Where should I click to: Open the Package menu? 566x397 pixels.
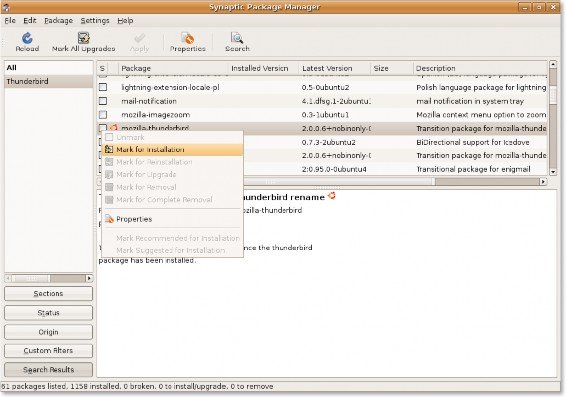point(58,21)
